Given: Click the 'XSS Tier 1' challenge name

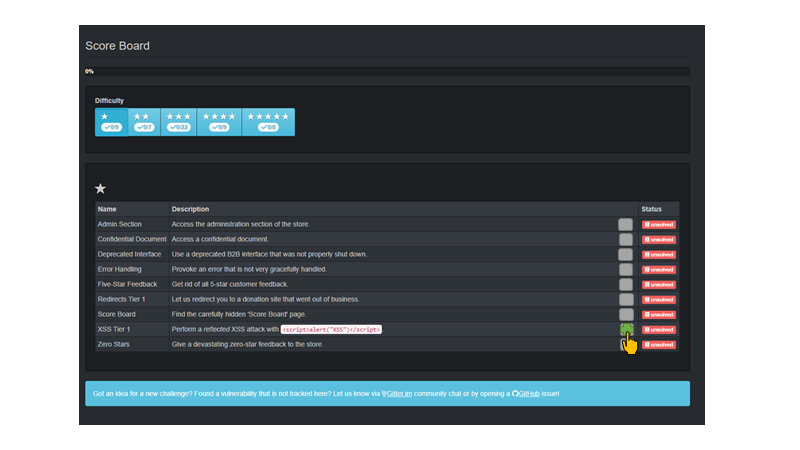Looking at the screenshot, I should [114, 329].
